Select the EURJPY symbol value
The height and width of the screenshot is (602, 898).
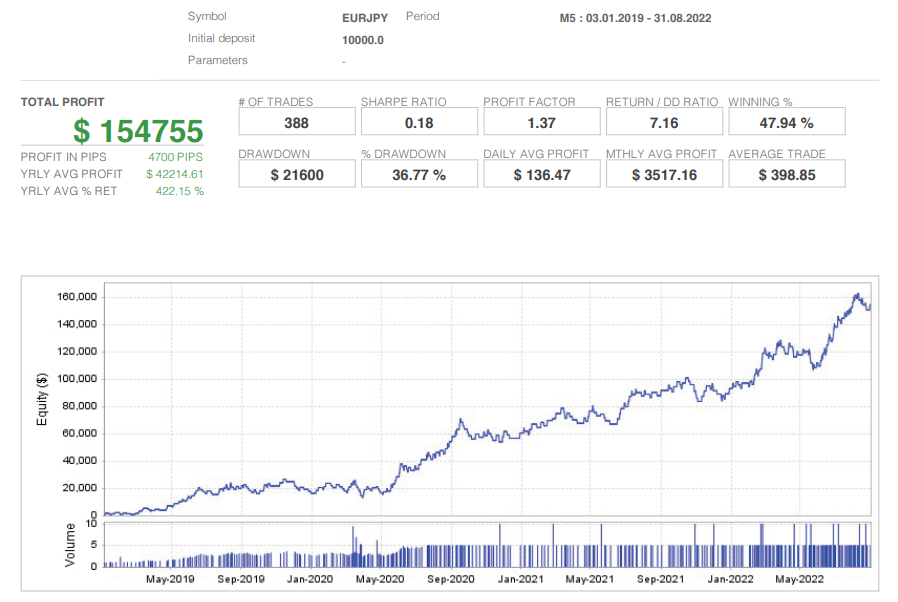tap(362, 16)
